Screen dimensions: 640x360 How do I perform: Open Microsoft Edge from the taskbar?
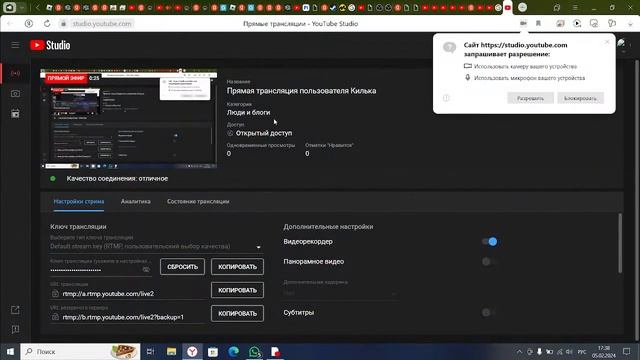pyautogui.click(x=233, y=351)
